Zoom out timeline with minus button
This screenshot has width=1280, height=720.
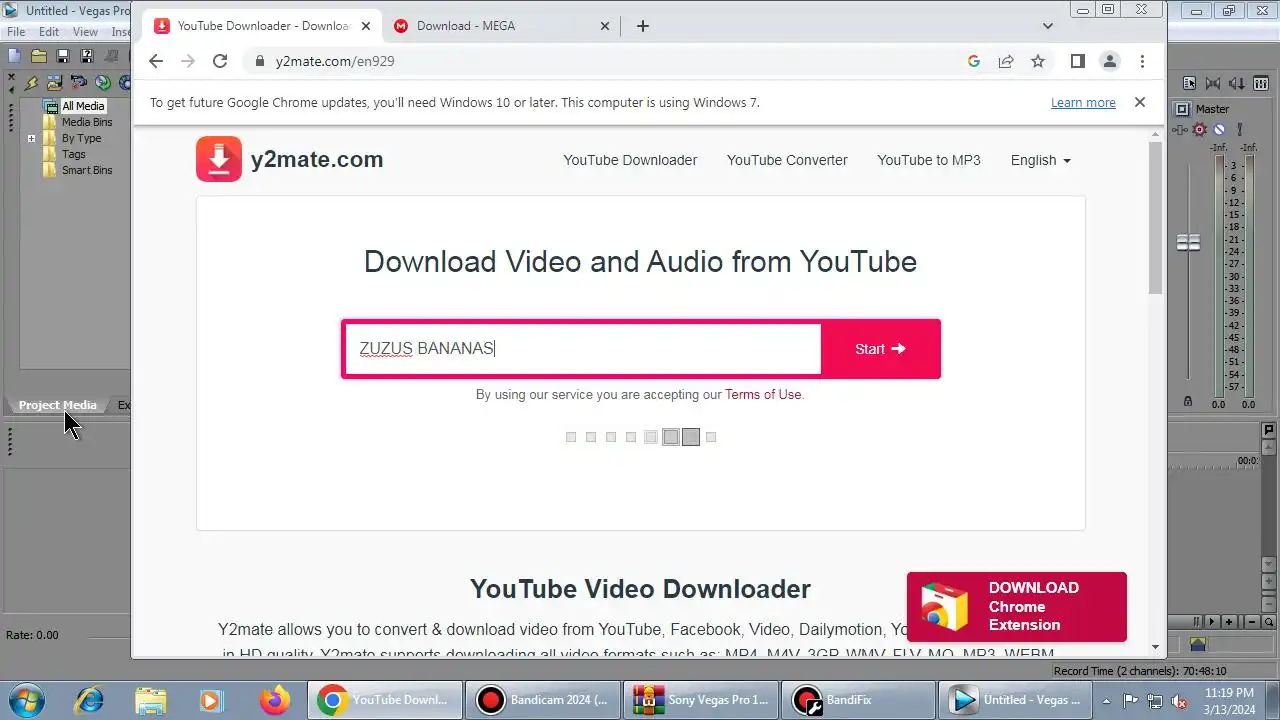[1252, 622]
